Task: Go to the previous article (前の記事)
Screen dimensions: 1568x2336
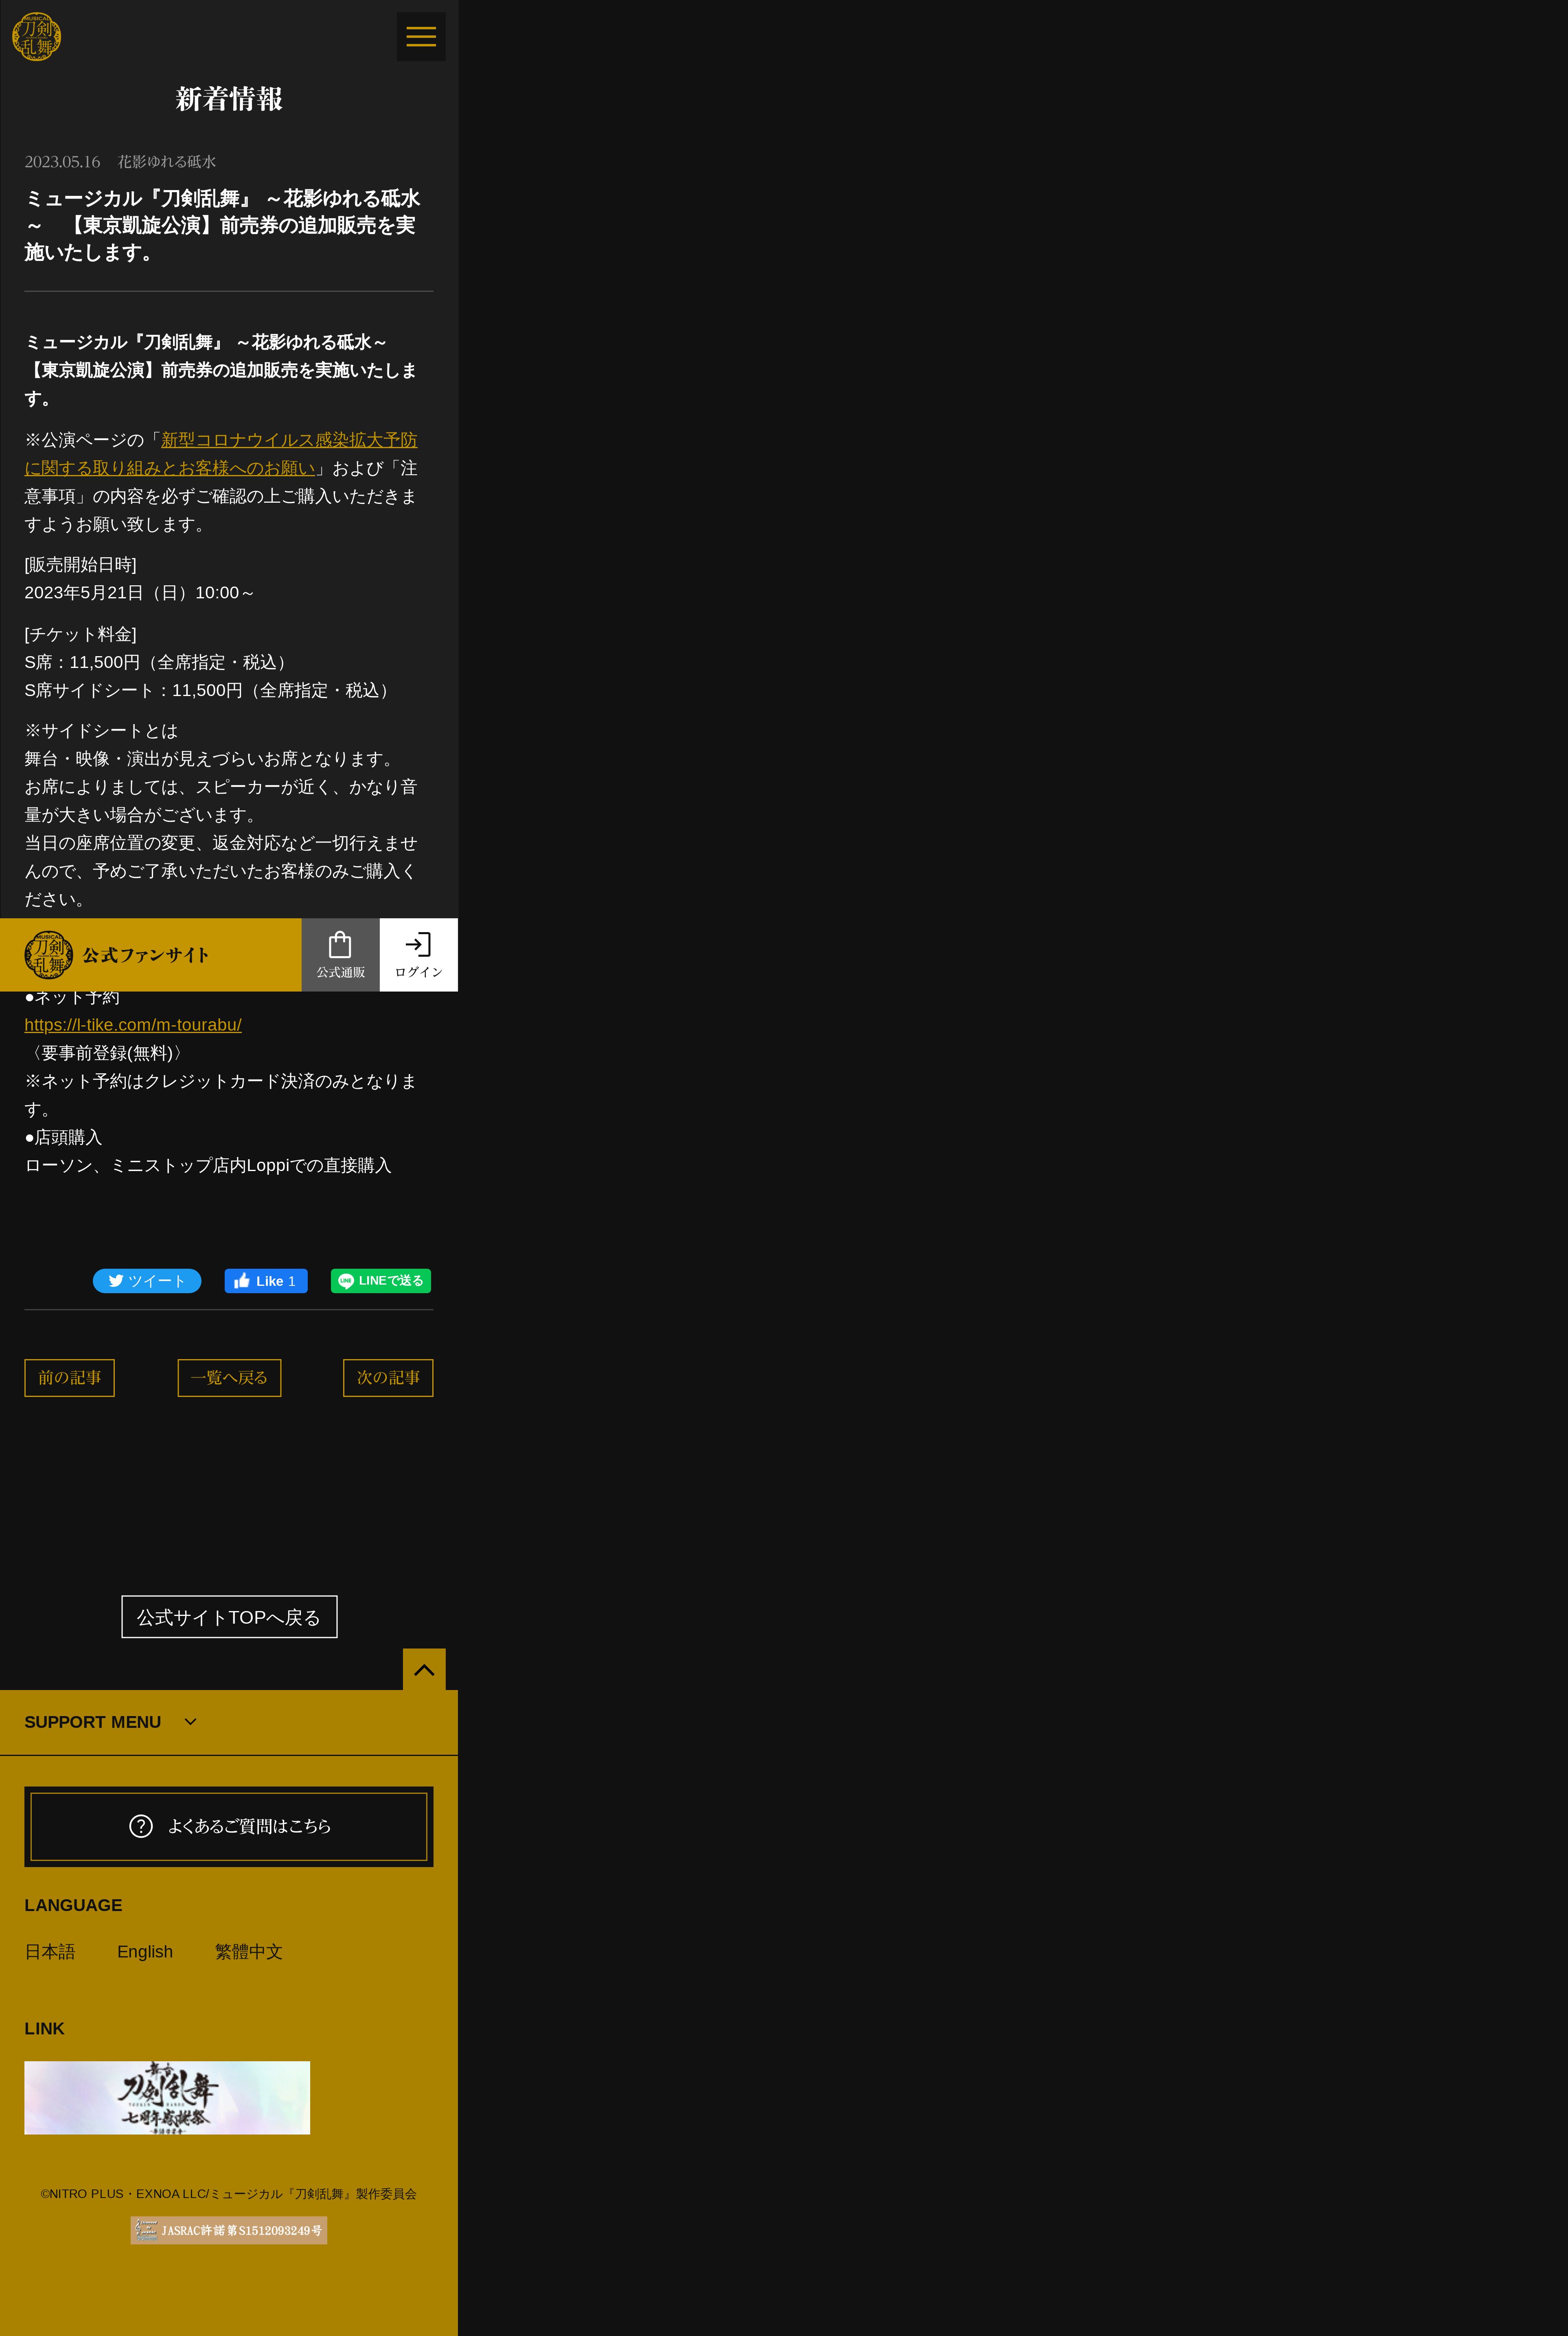Action: [x=69, y=1378]
